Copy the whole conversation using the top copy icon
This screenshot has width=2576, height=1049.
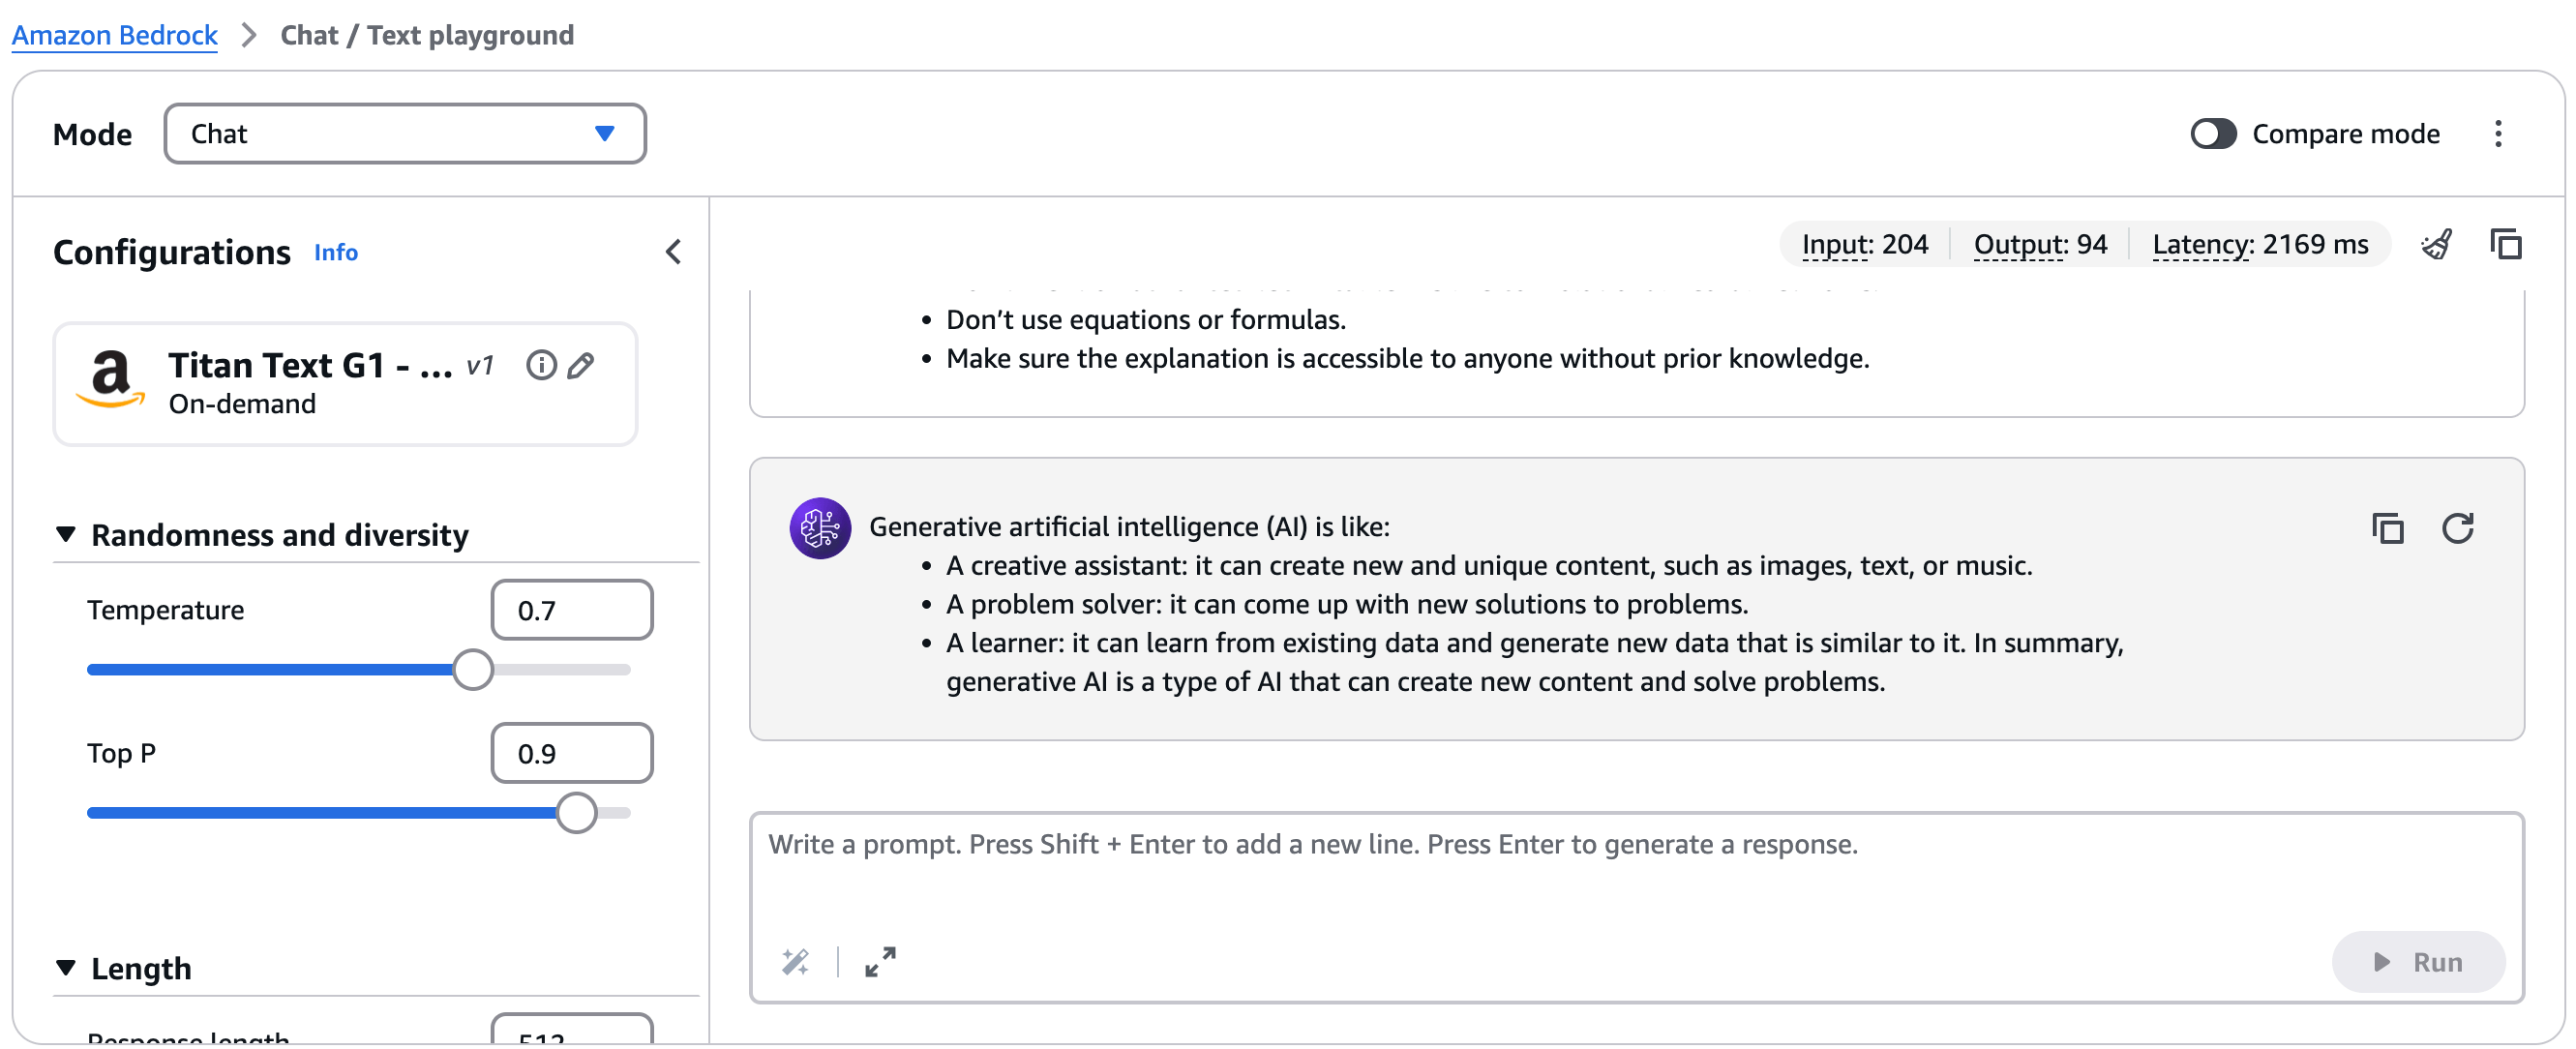point(2505,244)
